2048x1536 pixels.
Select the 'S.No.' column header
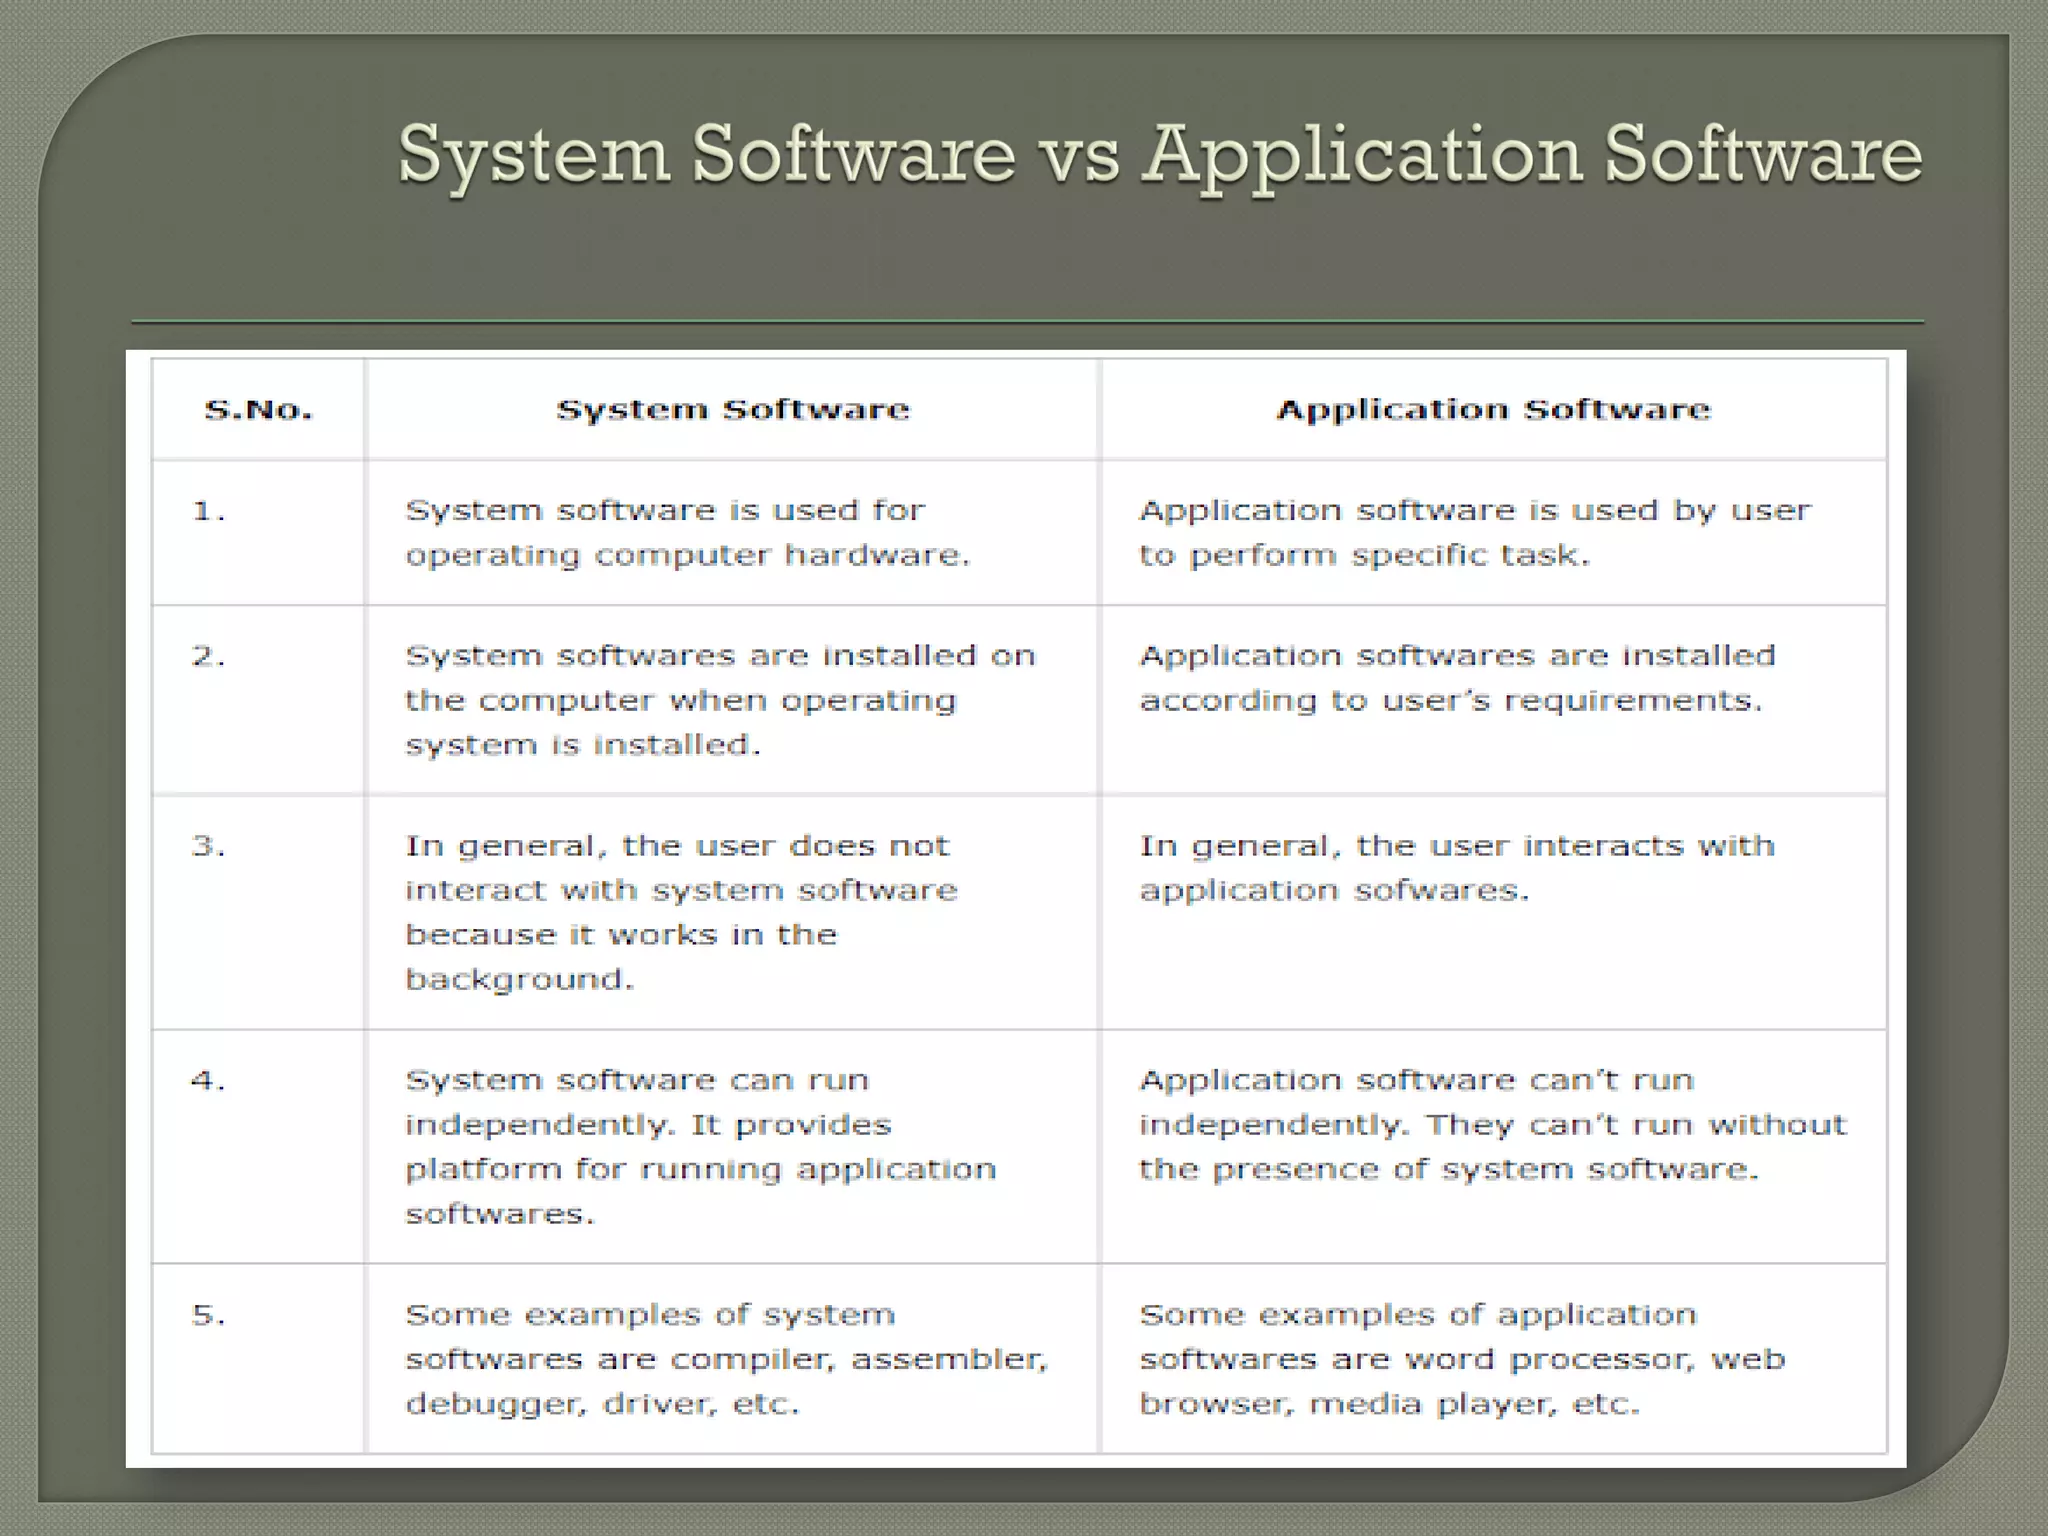[258, 410]
